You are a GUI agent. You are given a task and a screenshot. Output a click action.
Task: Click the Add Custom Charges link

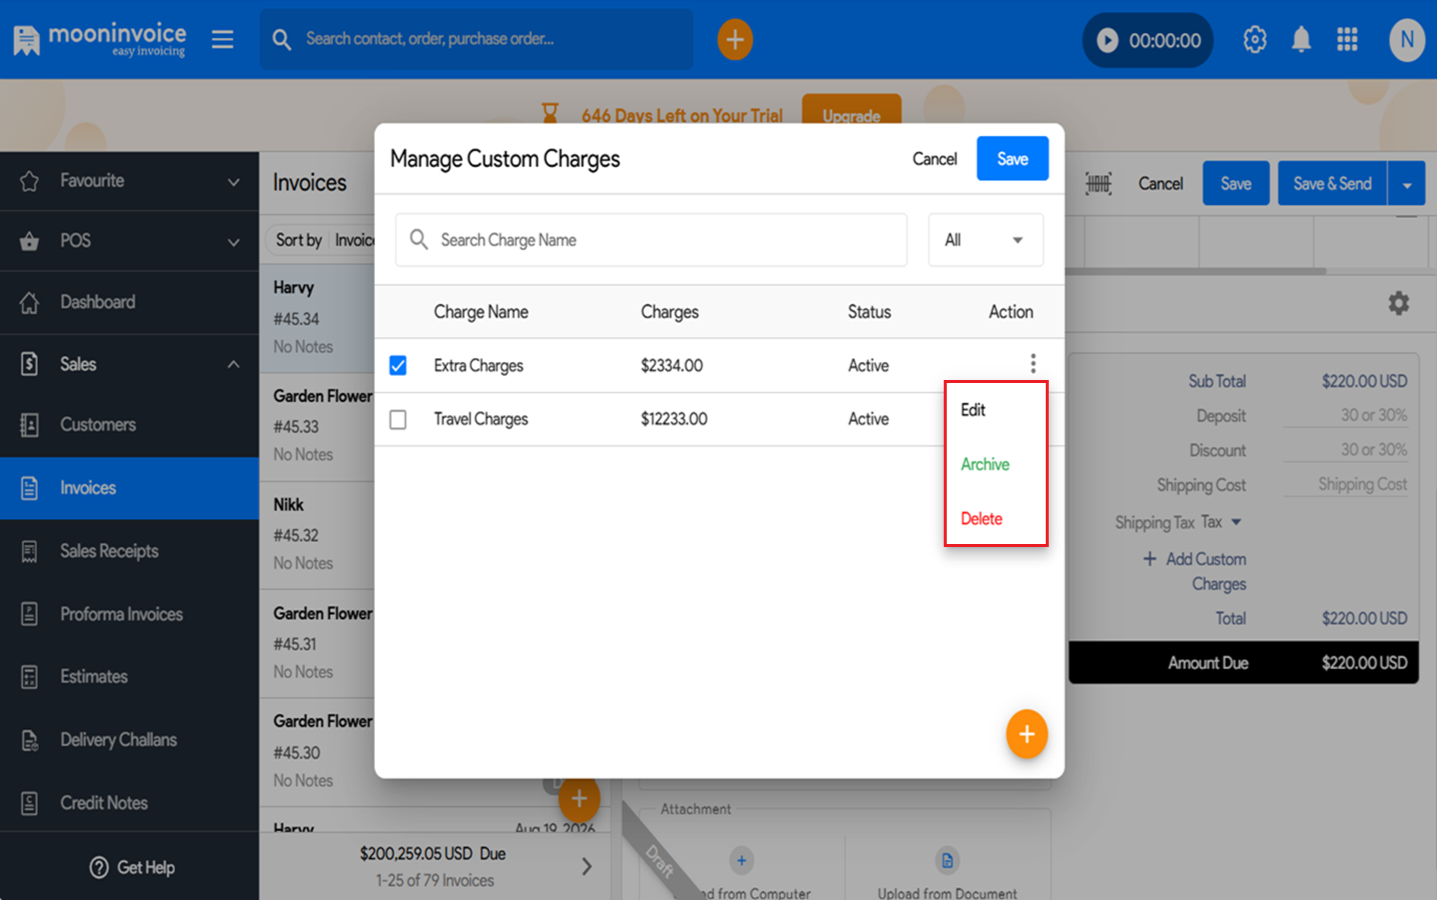tap(1195, 571)
